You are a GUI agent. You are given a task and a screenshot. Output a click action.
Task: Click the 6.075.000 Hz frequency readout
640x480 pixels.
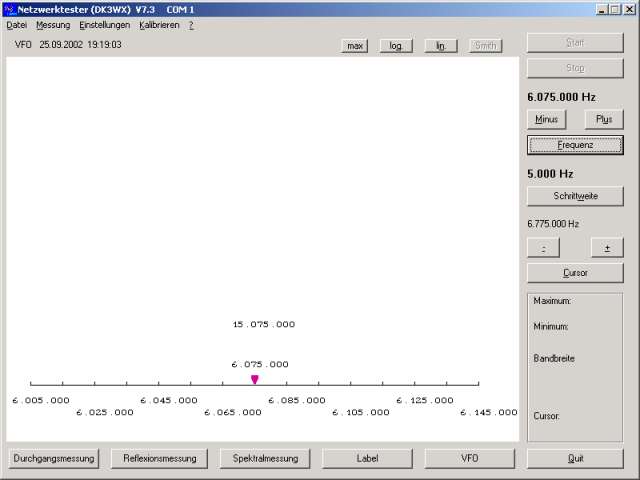pyautogui.click(x=561, y=97)
